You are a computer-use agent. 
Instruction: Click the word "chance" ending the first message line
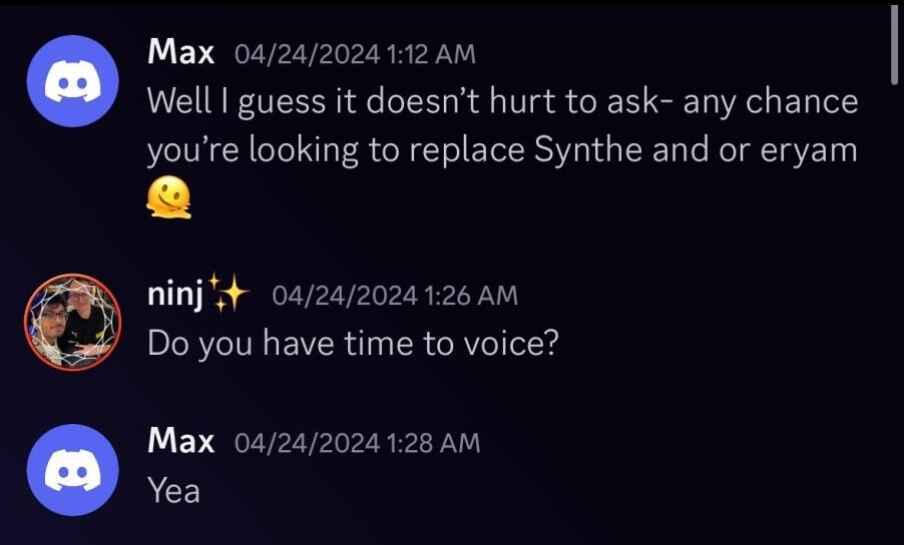[801, 102]
